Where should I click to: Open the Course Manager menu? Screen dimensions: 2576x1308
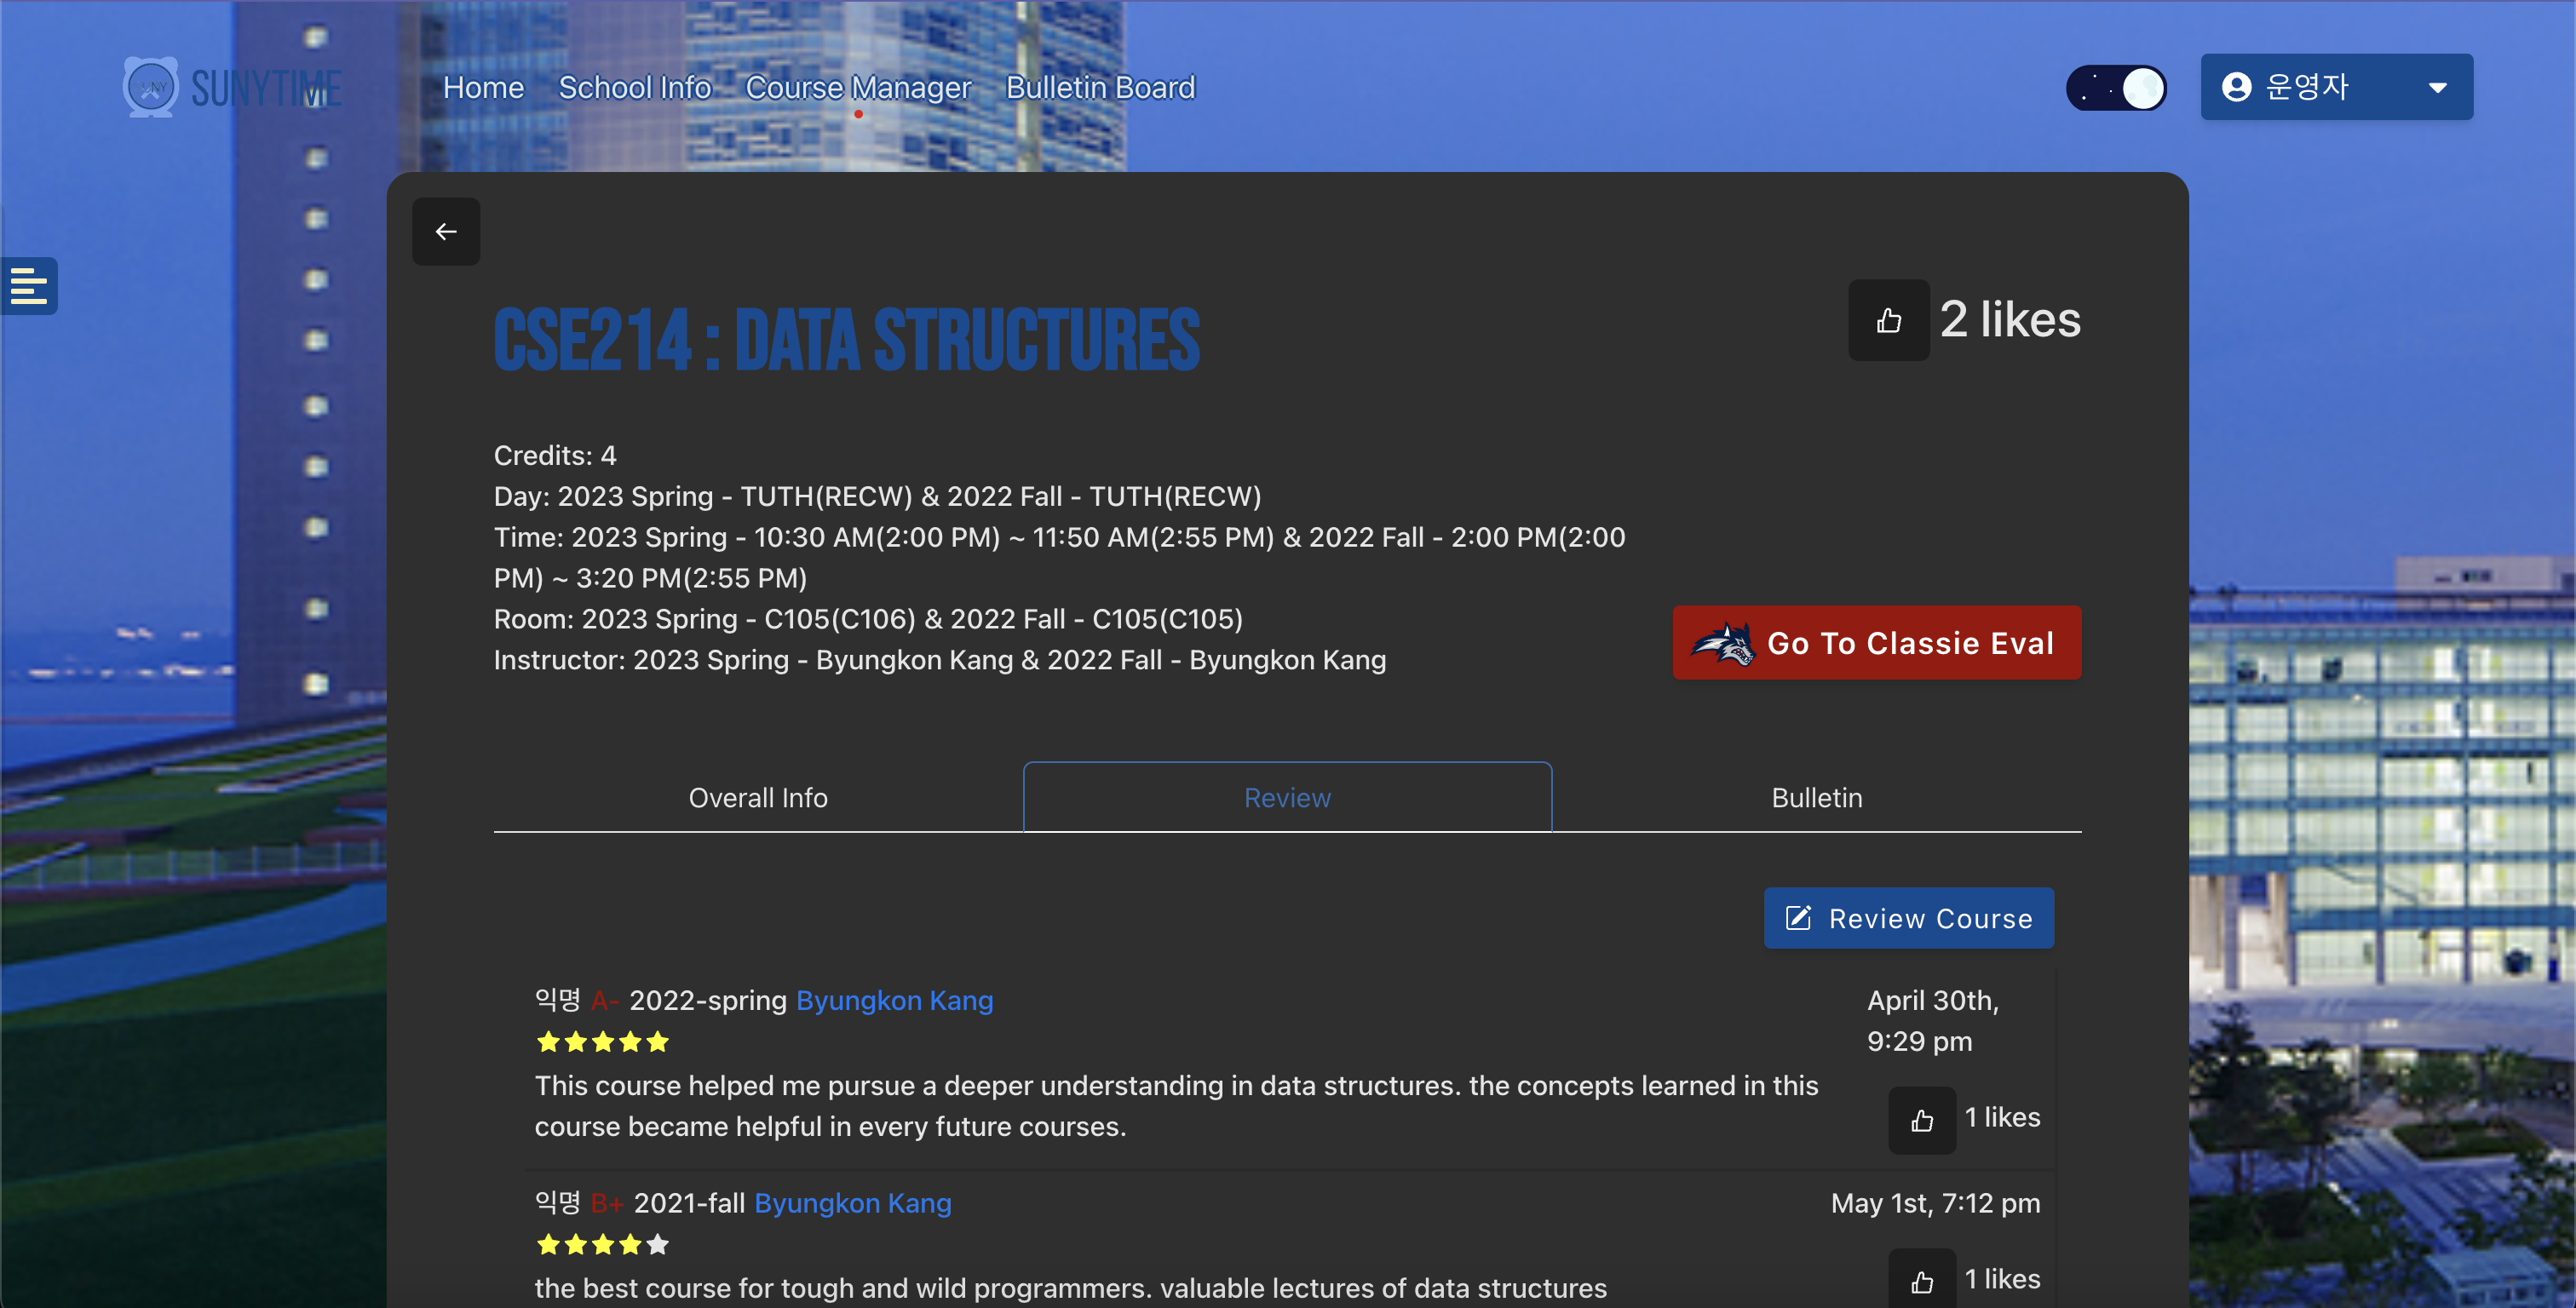858,88
